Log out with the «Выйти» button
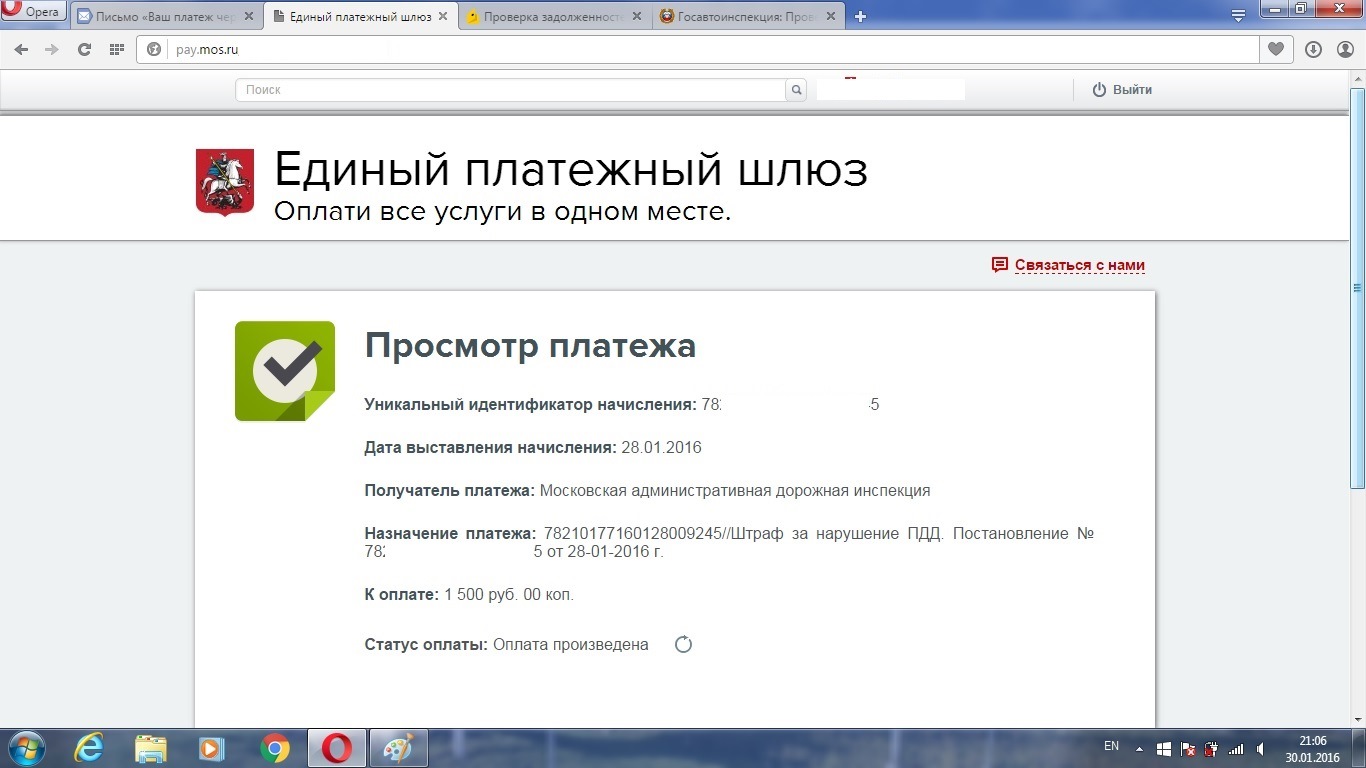Viewport: 1366px width, 768px height. click(1122, 90)
